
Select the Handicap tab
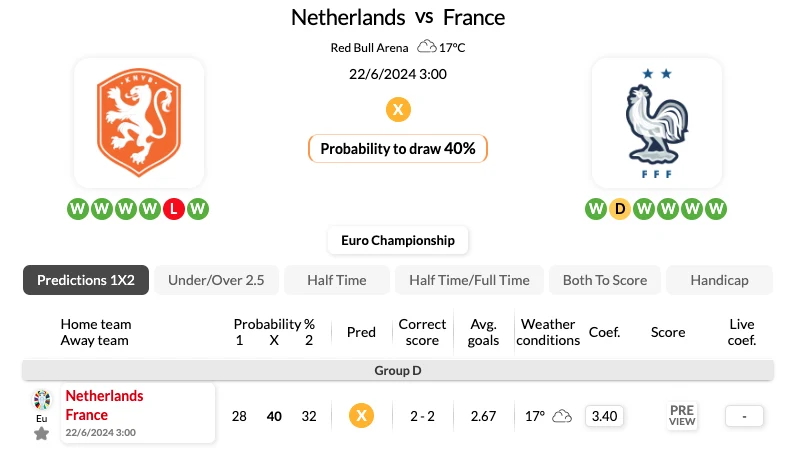(x=719, y=280)
